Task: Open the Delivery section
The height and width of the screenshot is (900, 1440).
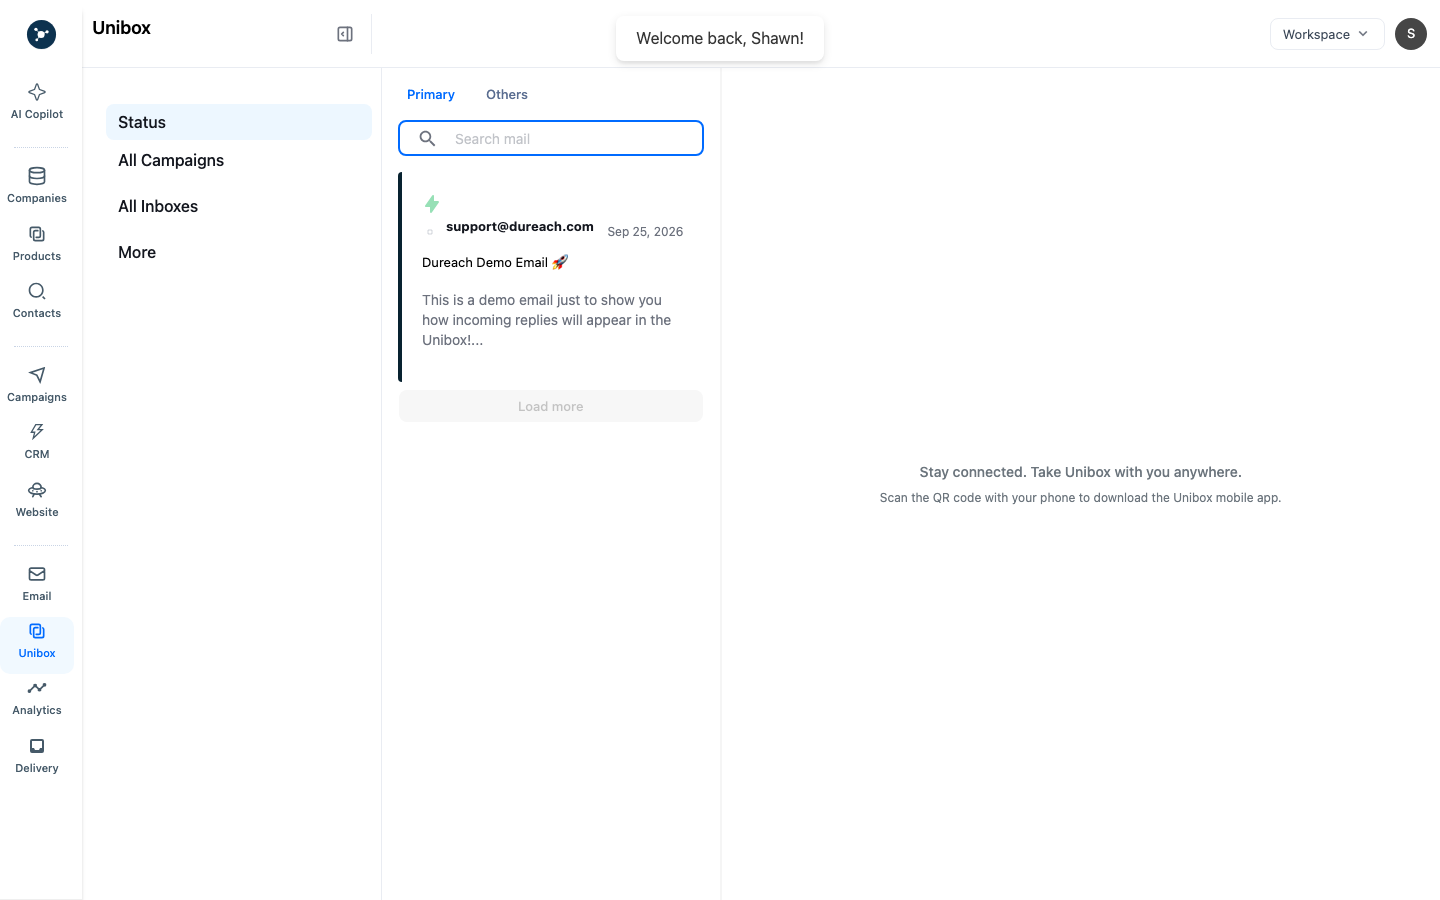Action: [37, 755]
